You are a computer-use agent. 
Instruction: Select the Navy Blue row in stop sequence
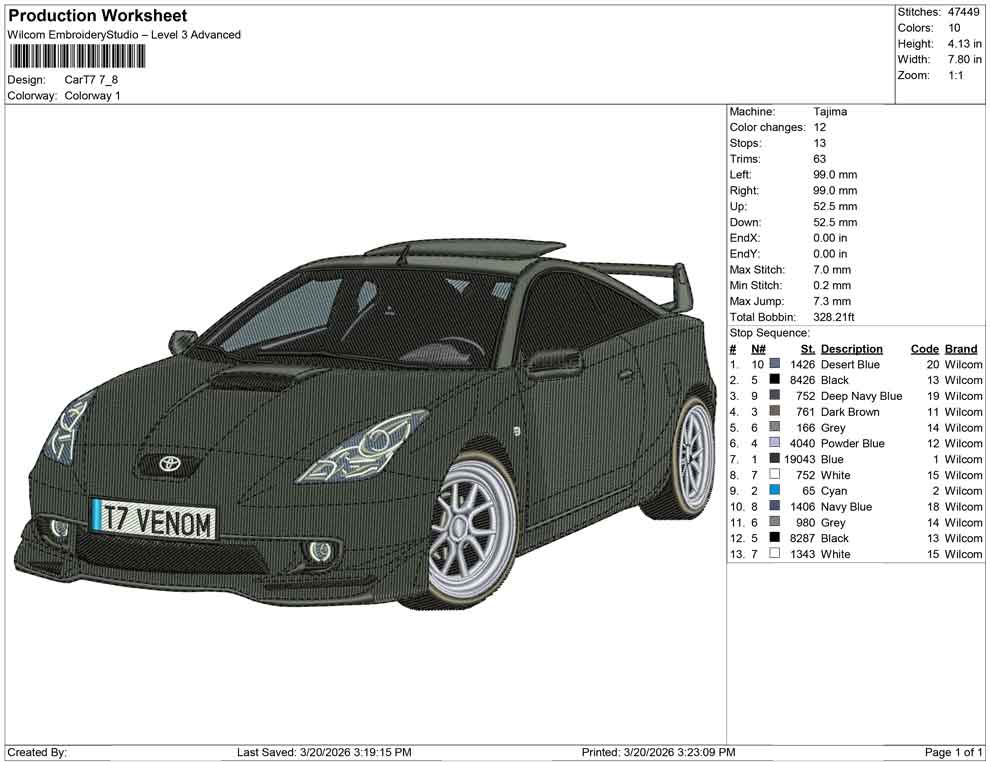coord(846,507)
